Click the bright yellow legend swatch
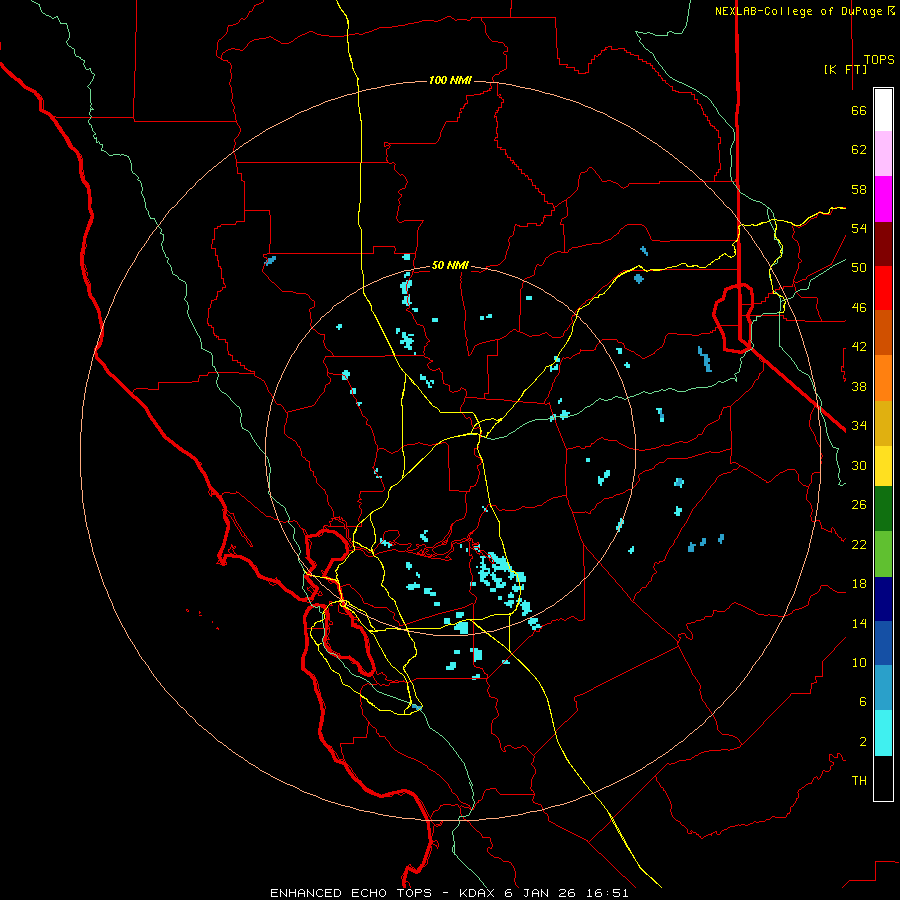This screenshot has height=900, width=900. [883, 466]
